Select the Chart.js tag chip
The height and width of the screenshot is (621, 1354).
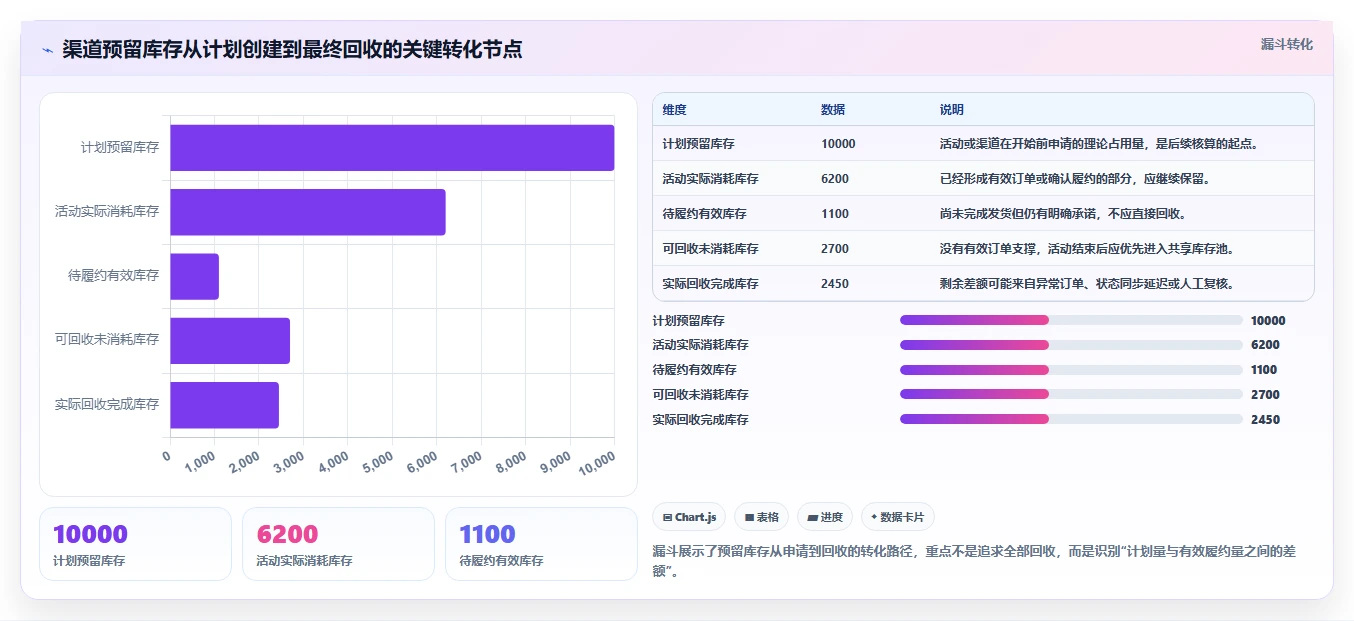click(689, 517)
